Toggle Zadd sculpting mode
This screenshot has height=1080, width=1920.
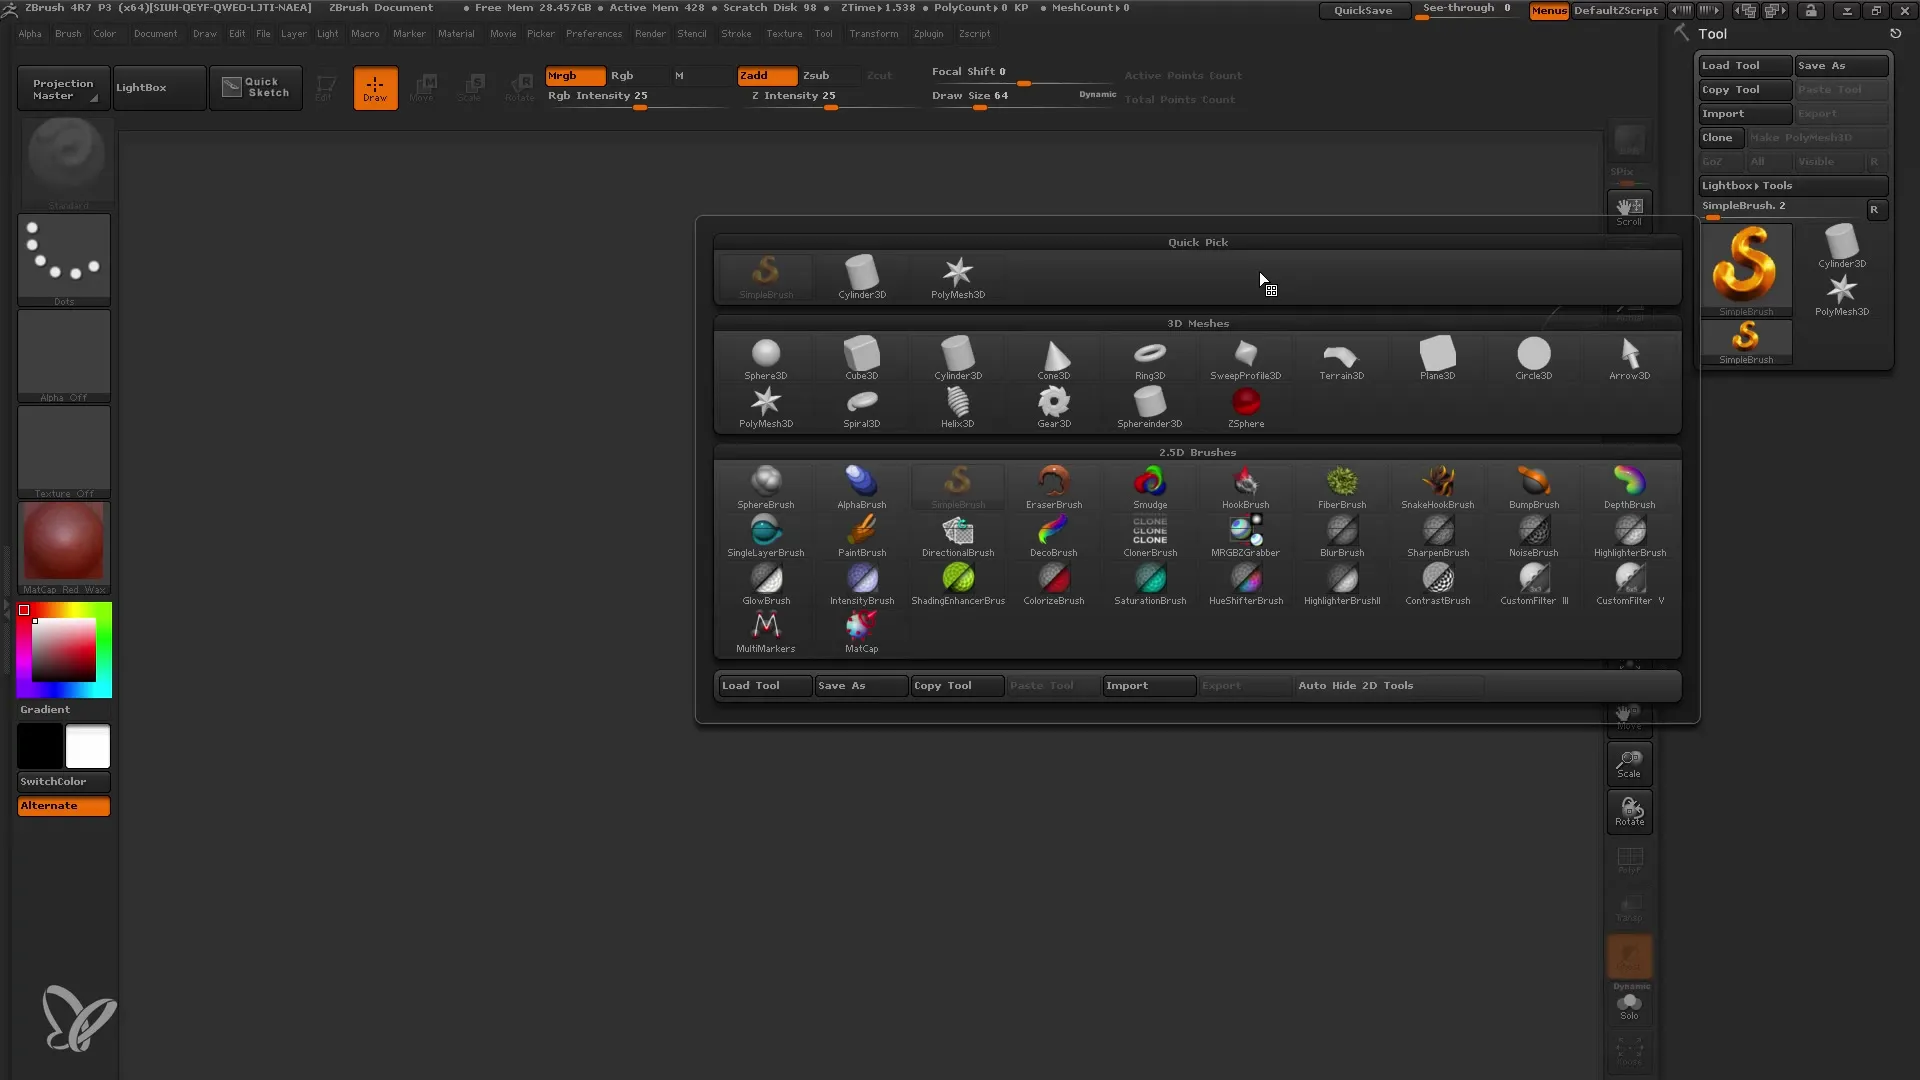coord(762,74)
